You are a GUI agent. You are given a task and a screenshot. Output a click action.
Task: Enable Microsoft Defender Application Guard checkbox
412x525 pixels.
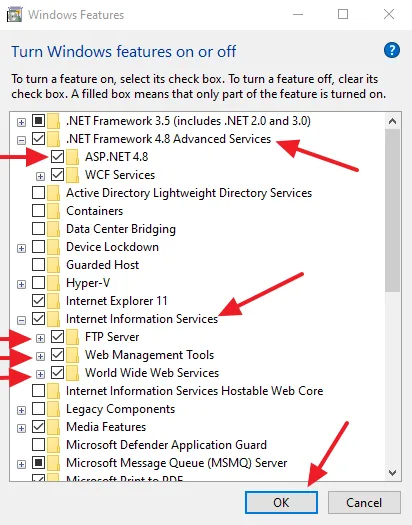click(x=38, y=445)
